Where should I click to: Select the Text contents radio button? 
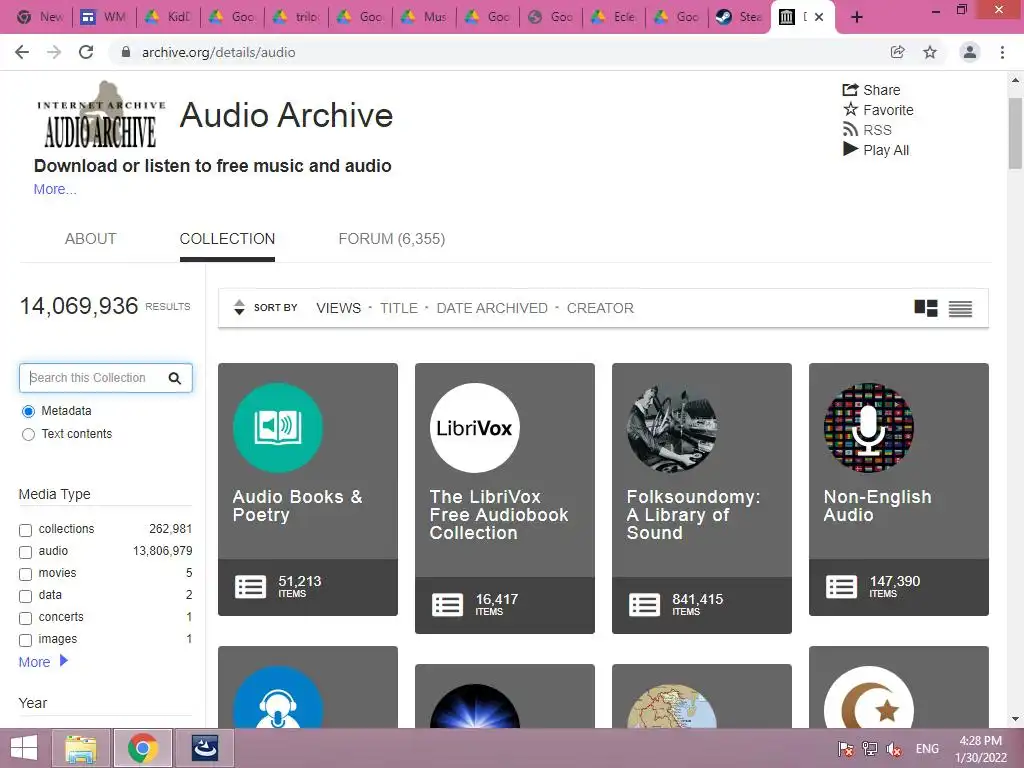[28, 434]
